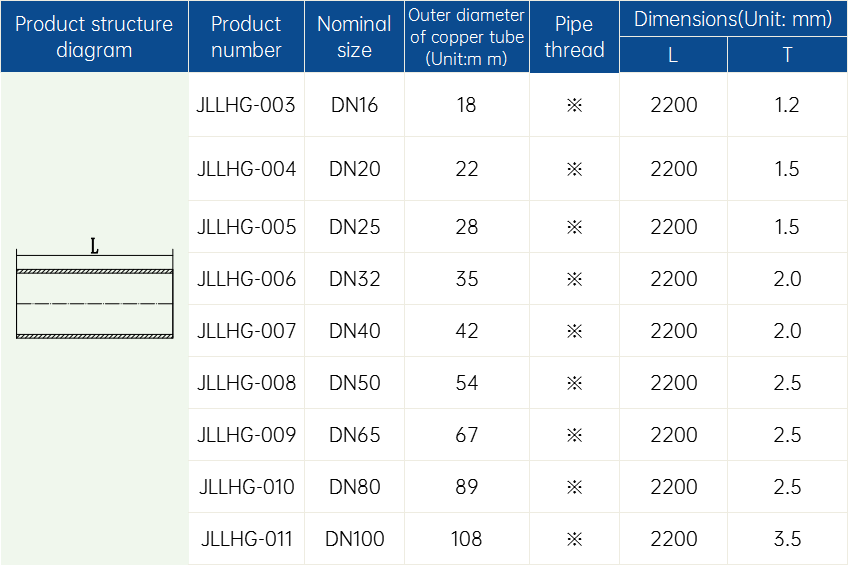Screen dimensions: 848x565
Task: Select the Nominal size column header
Action: click(x=354, y=37)
